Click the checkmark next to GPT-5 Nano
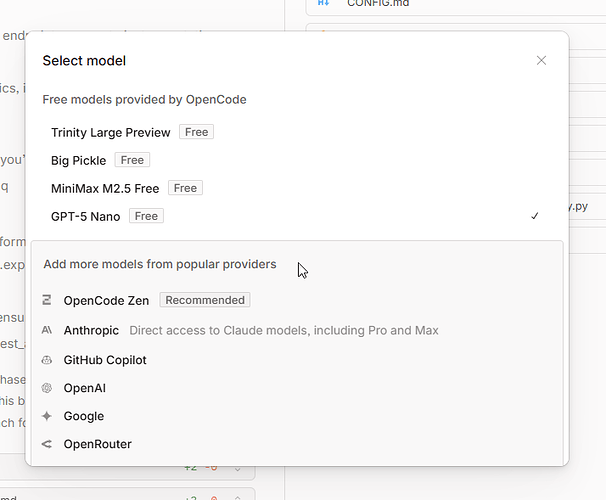The width and height of the screenshot is (606, 500). tap(535, 216)
